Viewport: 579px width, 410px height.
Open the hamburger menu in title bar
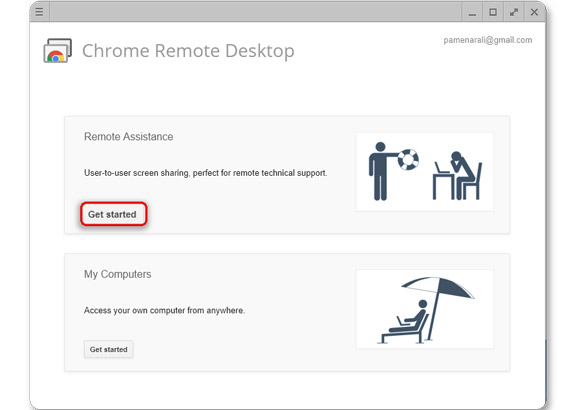click(39, 12)
